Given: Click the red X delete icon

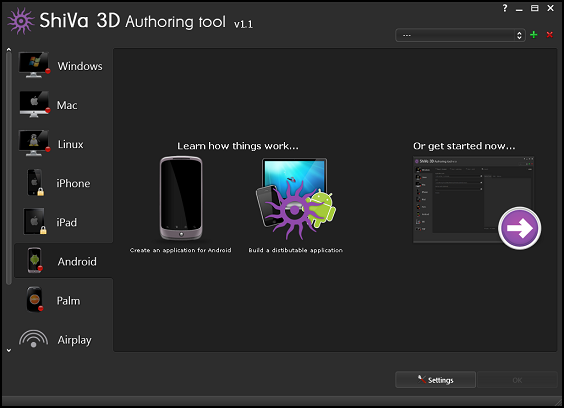Looking at the screenshot, I should tap(550, 35).
